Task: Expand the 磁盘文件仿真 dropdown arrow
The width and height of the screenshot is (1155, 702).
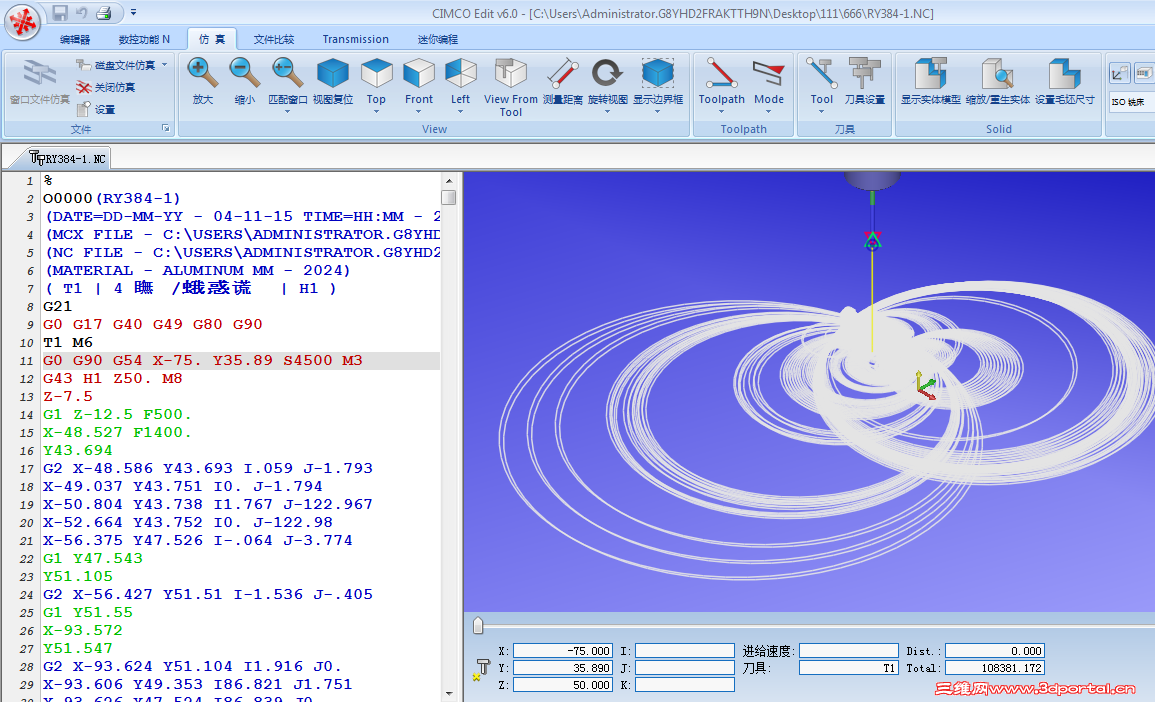Action: click(164, 65)
